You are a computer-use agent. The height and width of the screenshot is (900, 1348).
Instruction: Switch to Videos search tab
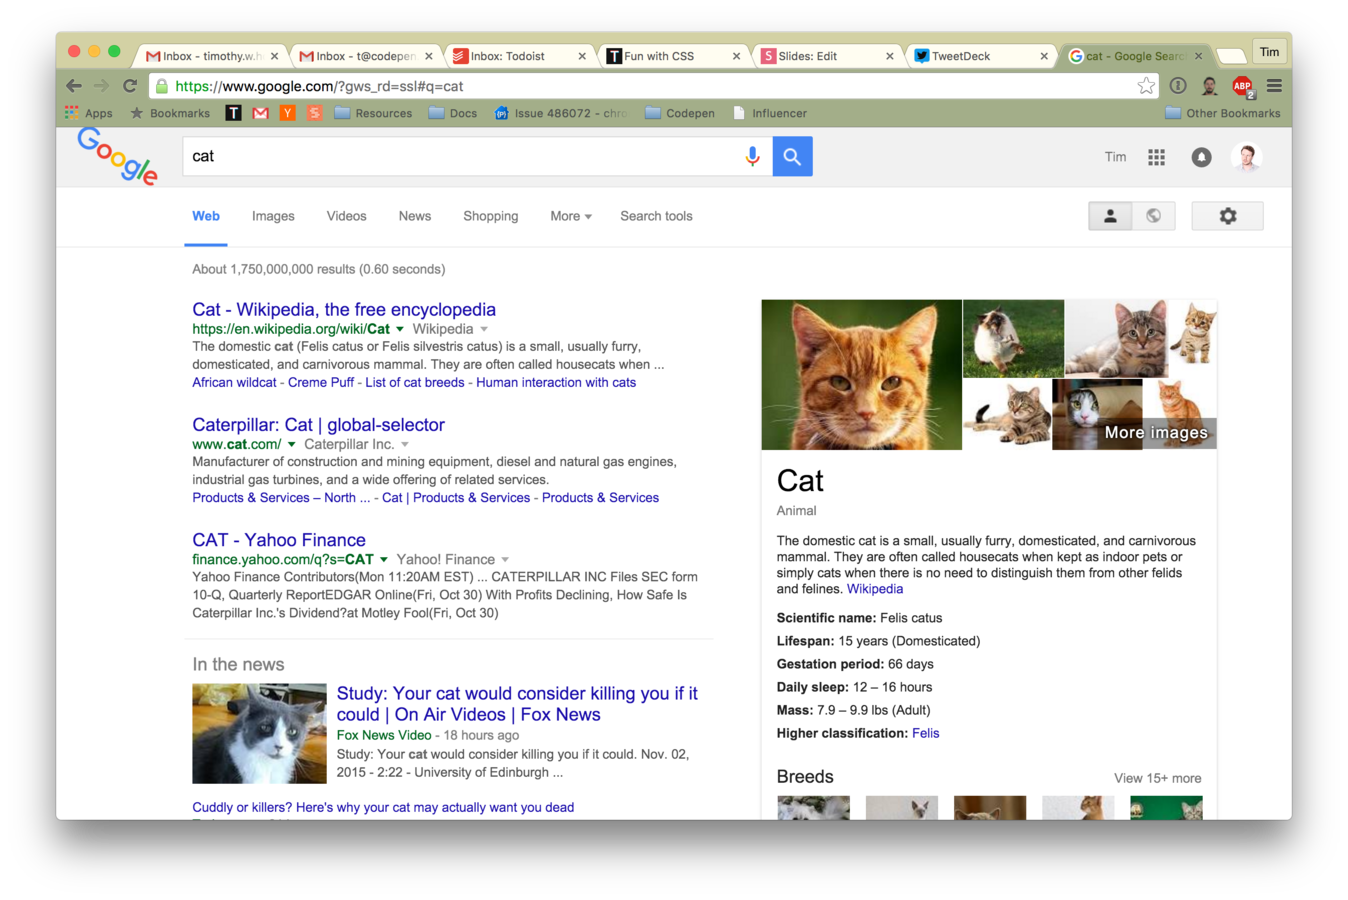[346, 216]
